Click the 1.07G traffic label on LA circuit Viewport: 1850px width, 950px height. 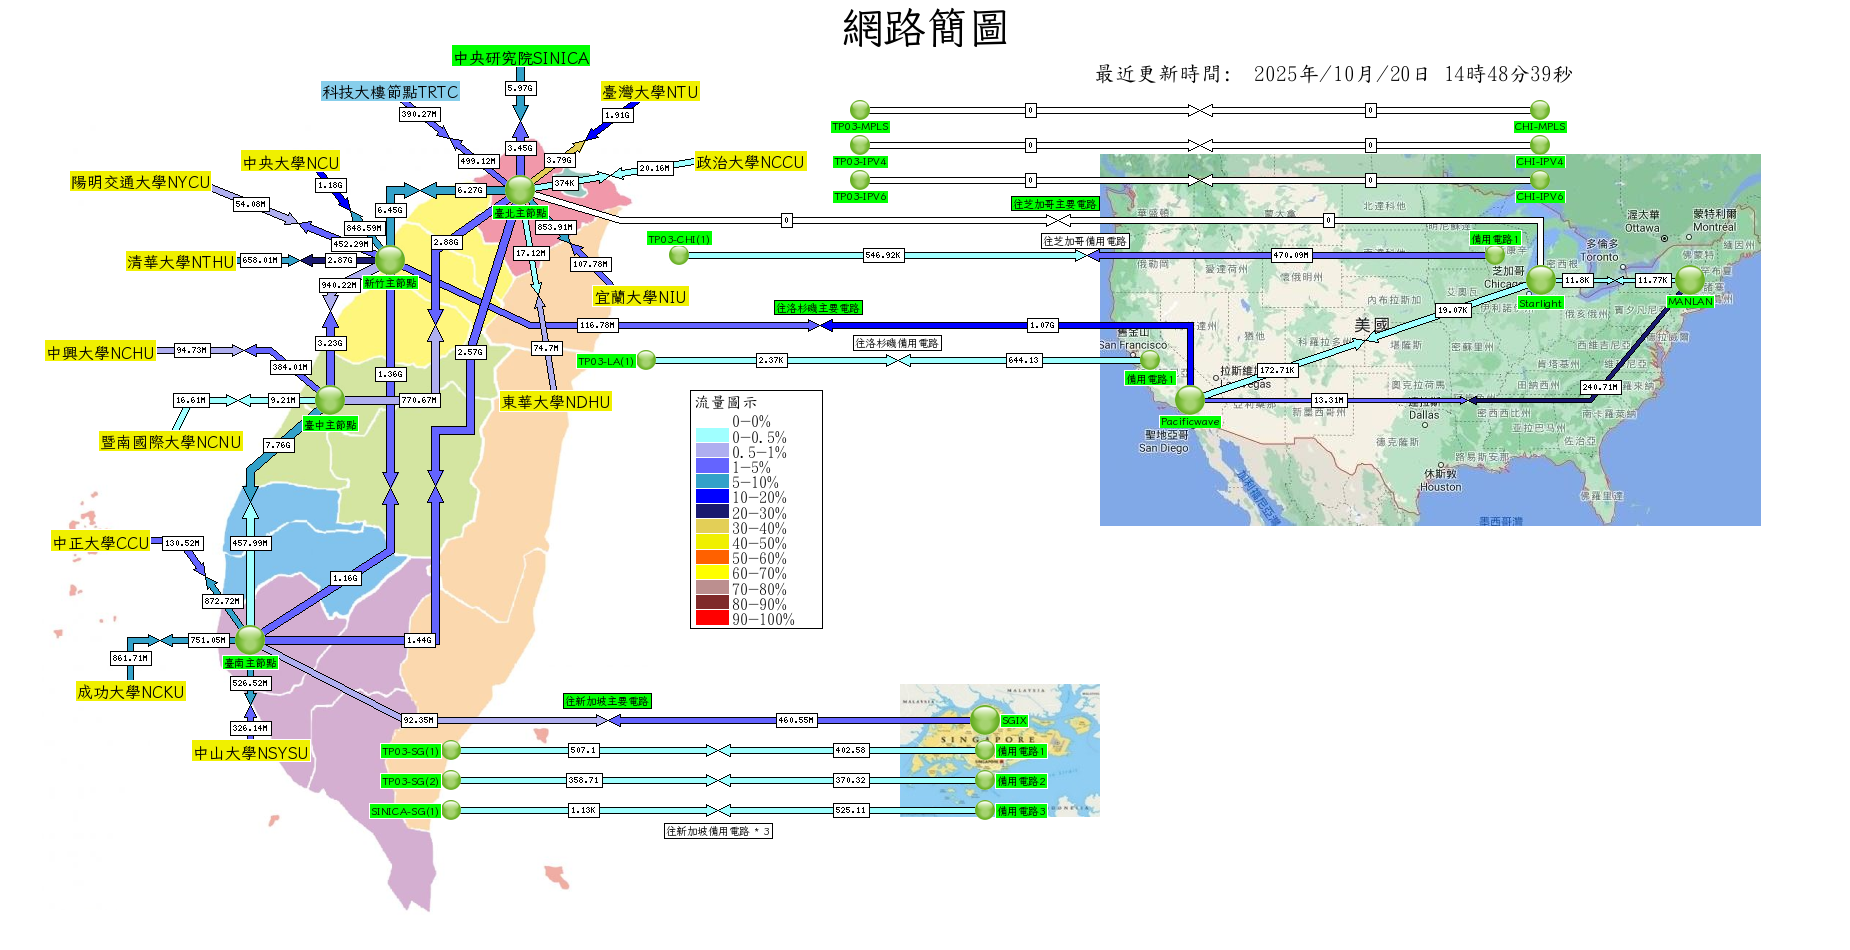(1042, 325)
